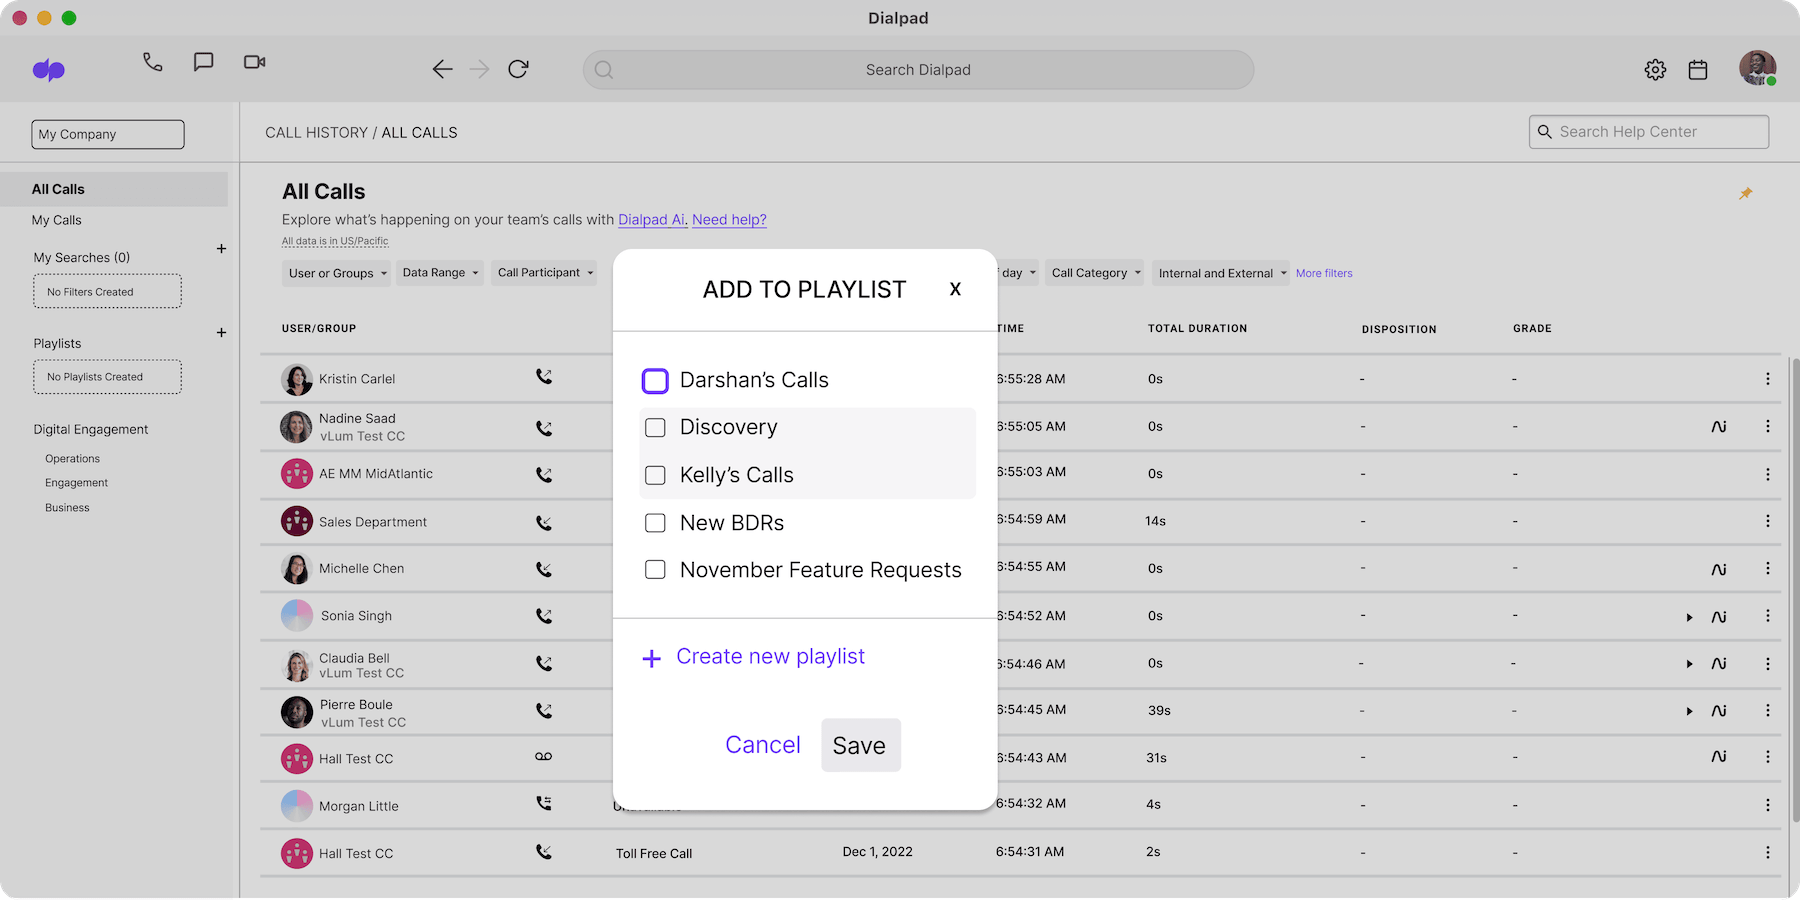Viewport: 1800px width, 900px height.
Task: Open the settings gear icon
Action: (x=1655, y=69)
